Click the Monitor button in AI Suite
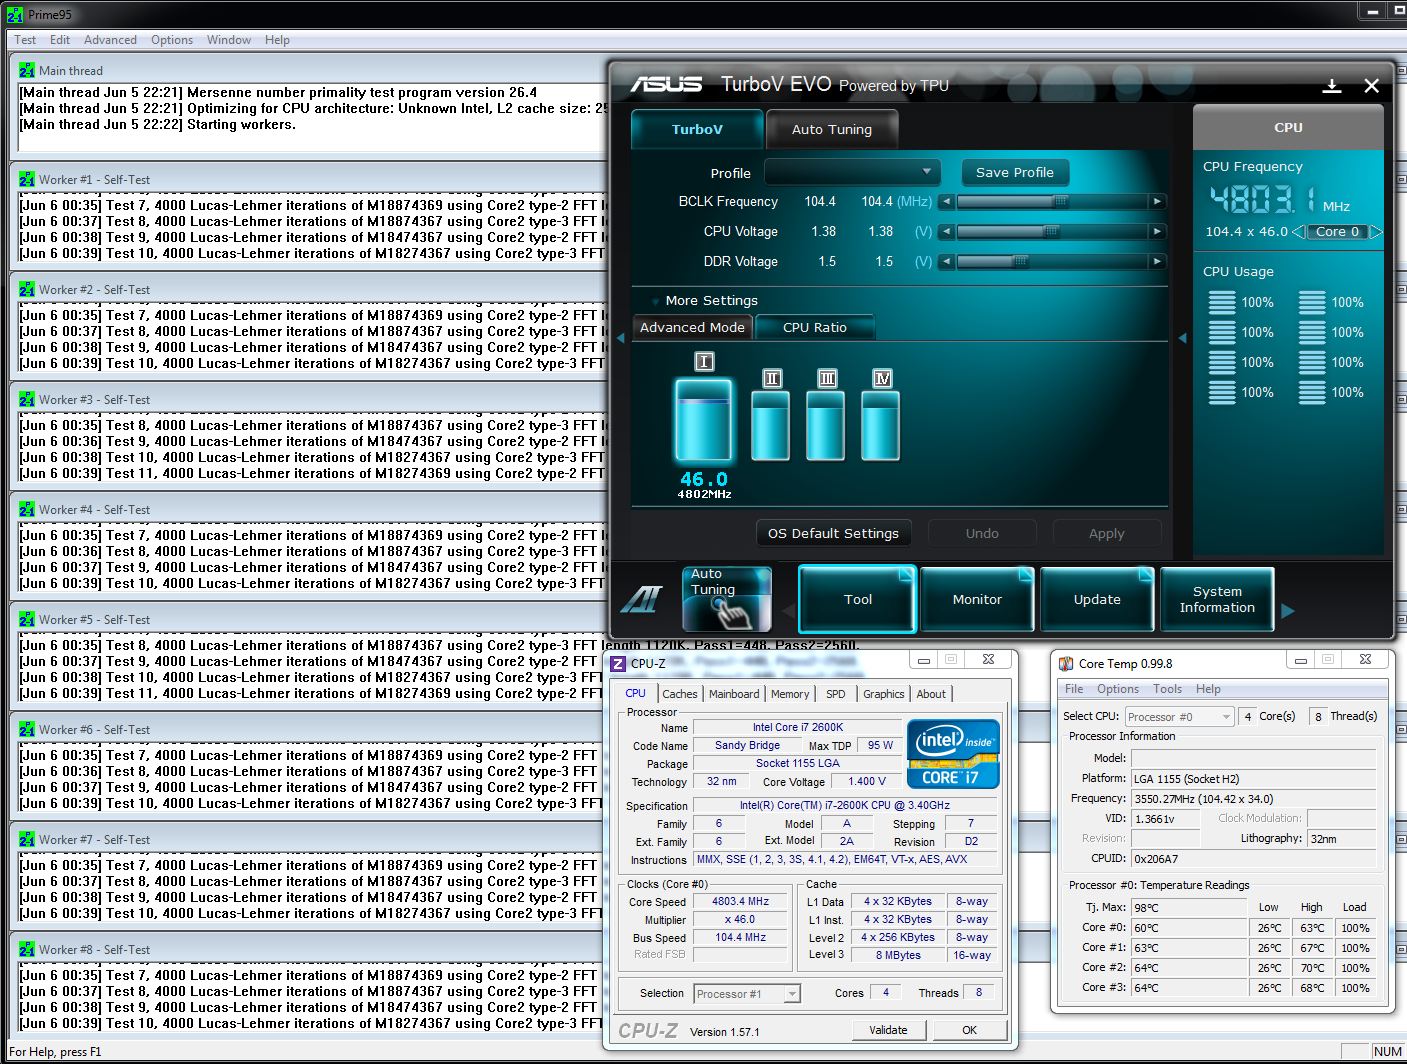1407x1064 pixels. click(977, 600)
